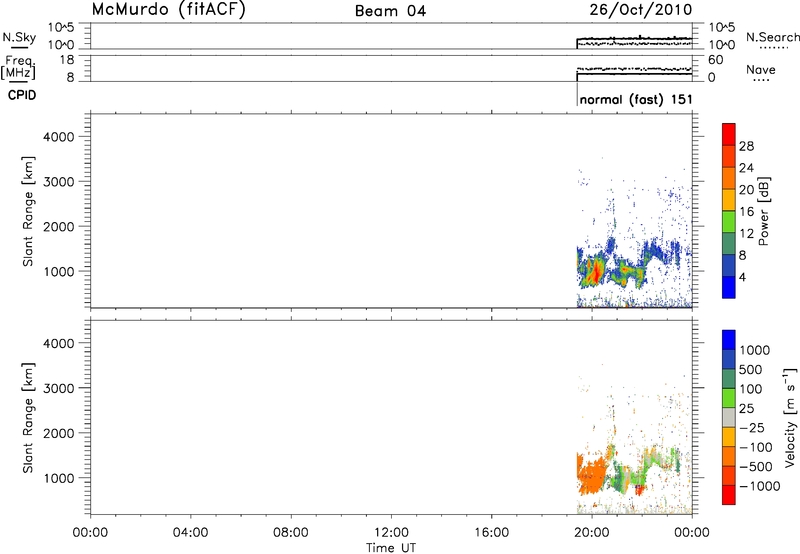The image size is (800, 554).
Task: Click the 'N.Search' legend label
Action: pos(772,37)
